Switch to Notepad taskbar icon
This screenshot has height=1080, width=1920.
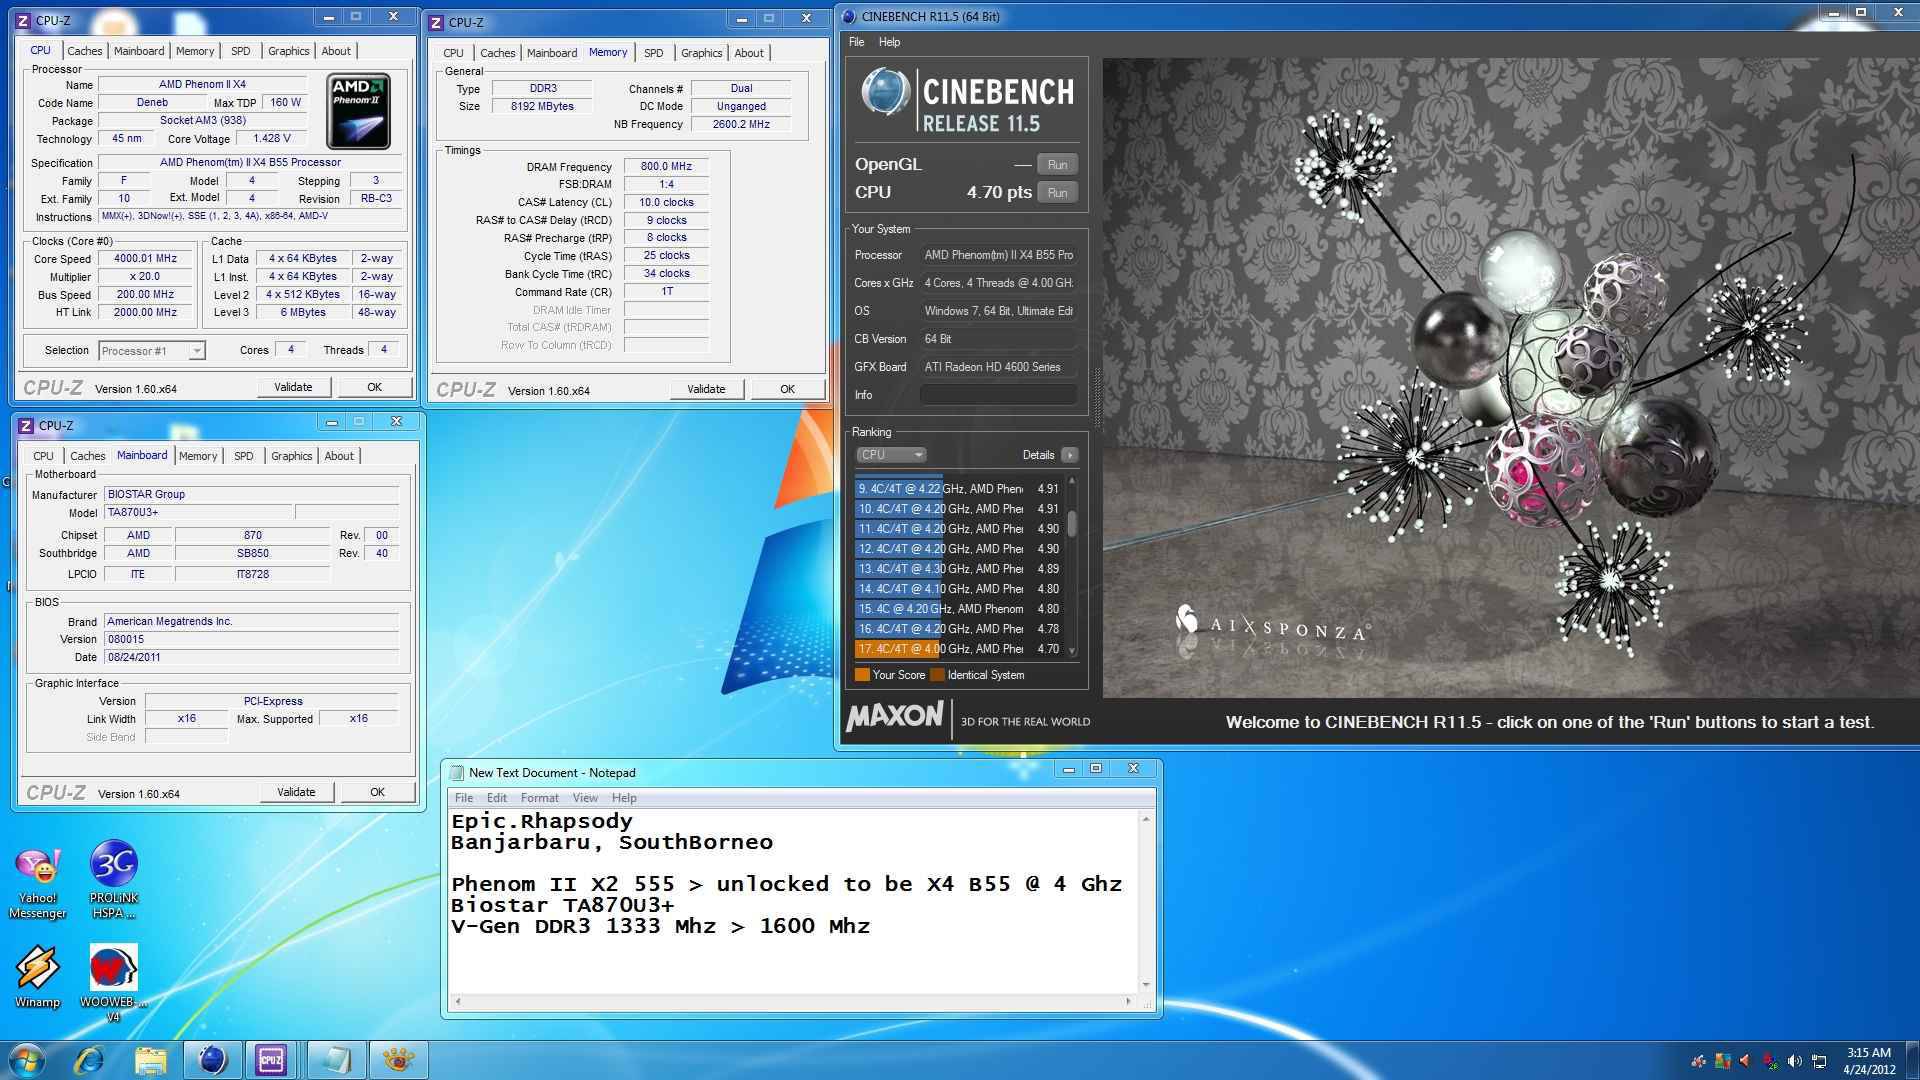click(x=335, y=1060)
